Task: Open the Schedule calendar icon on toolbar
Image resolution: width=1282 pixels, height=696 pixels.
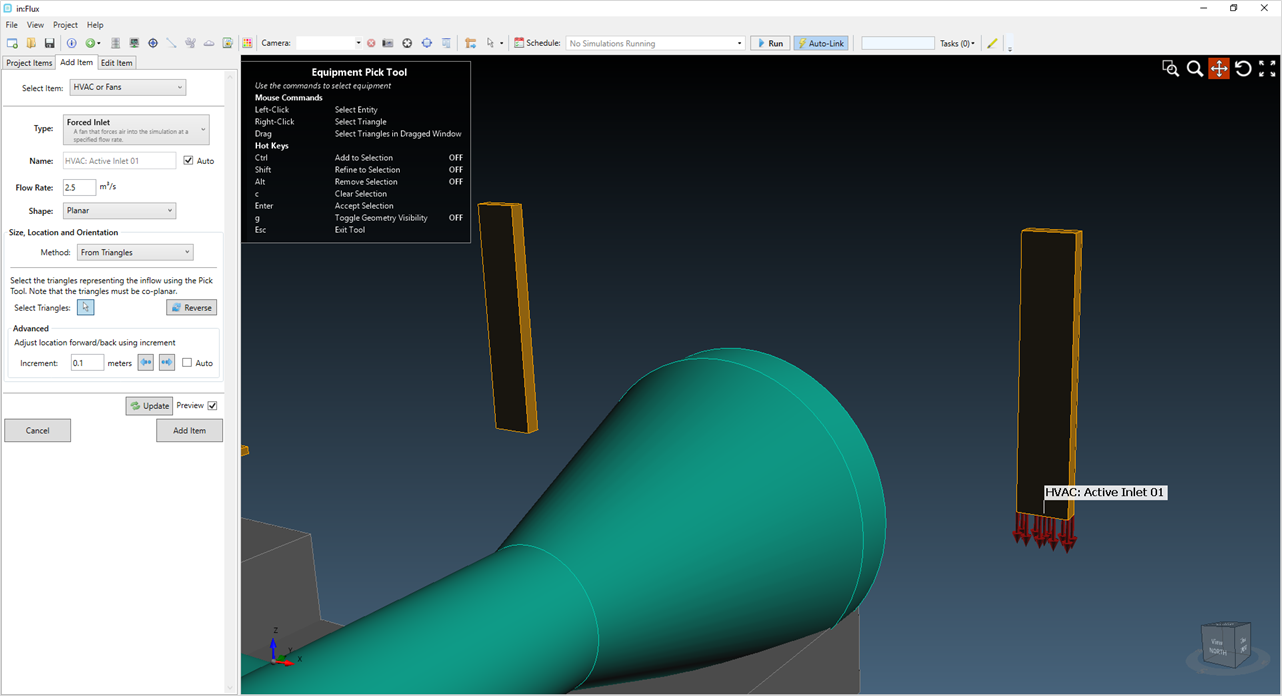Action: tap(518, 43)
